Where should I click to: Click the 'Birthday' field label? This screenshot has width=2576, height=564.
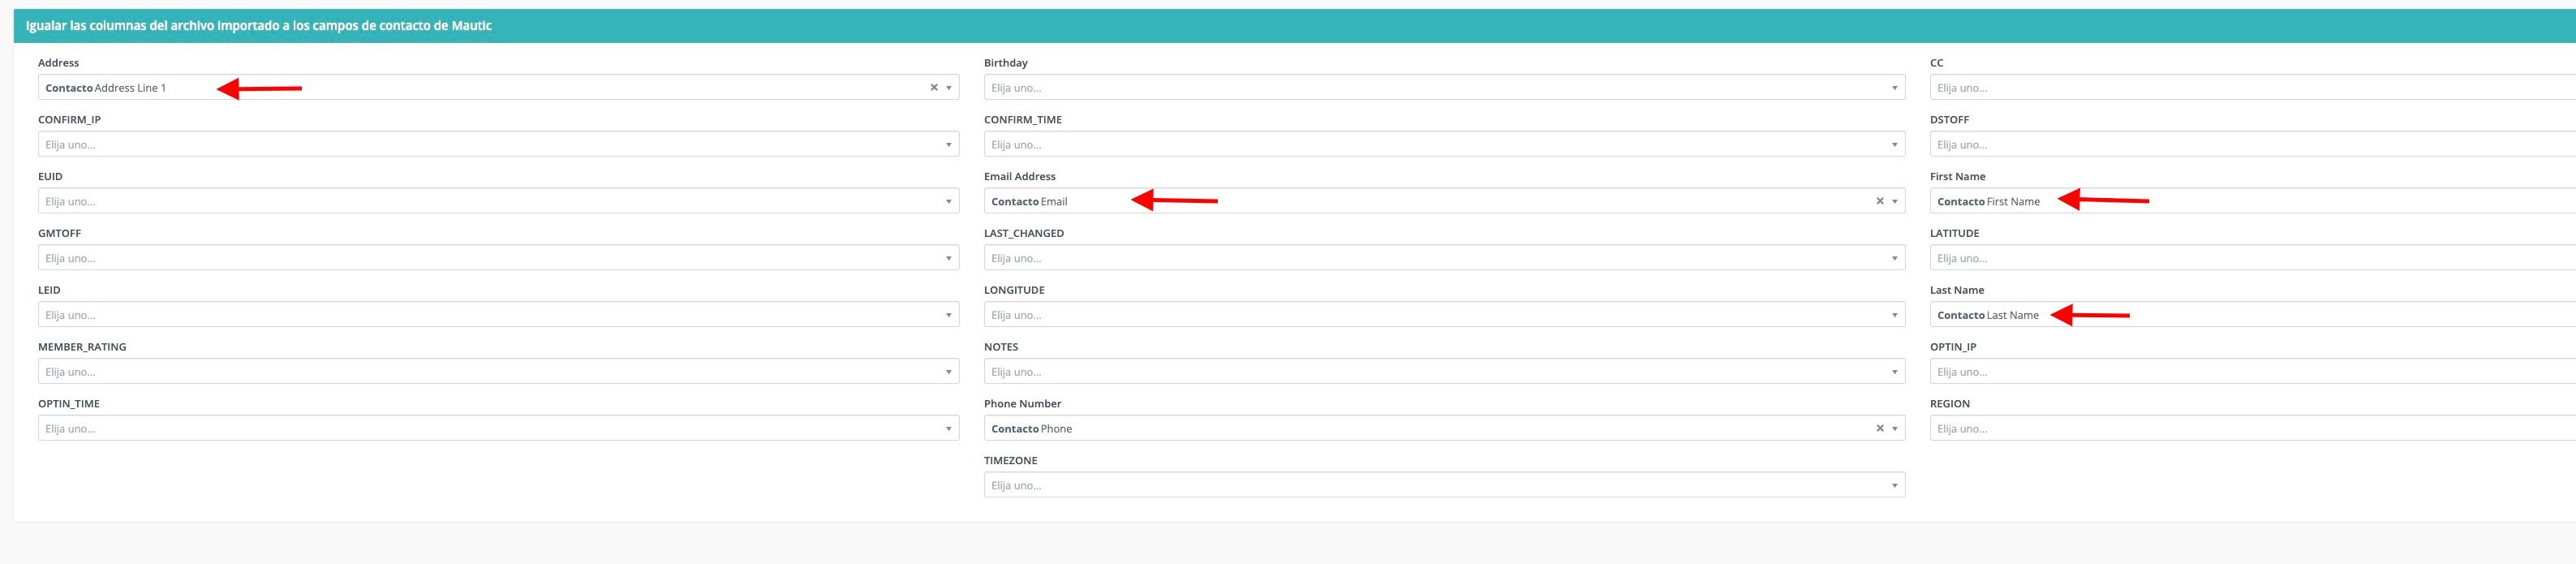[1005, 62]
